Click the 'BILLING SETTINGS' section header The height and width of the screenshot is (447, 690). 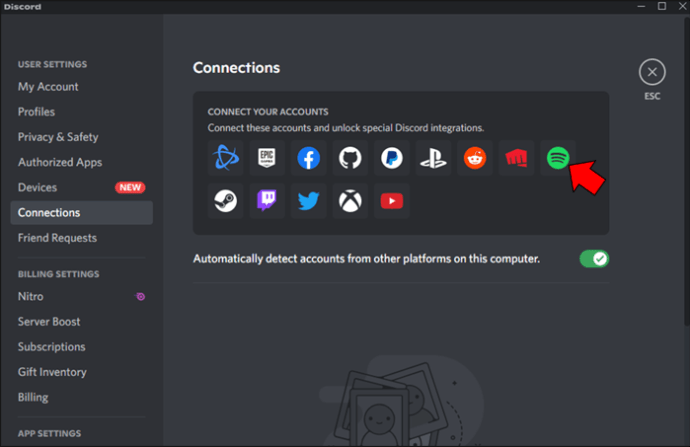click(59, 274)
